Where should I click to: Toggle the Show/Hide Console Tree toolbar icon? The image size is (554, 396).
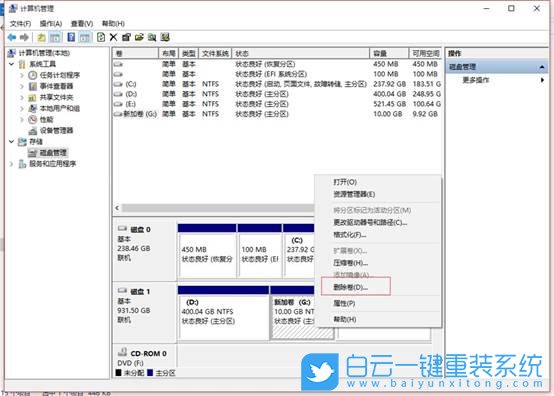tap(55, 37)
